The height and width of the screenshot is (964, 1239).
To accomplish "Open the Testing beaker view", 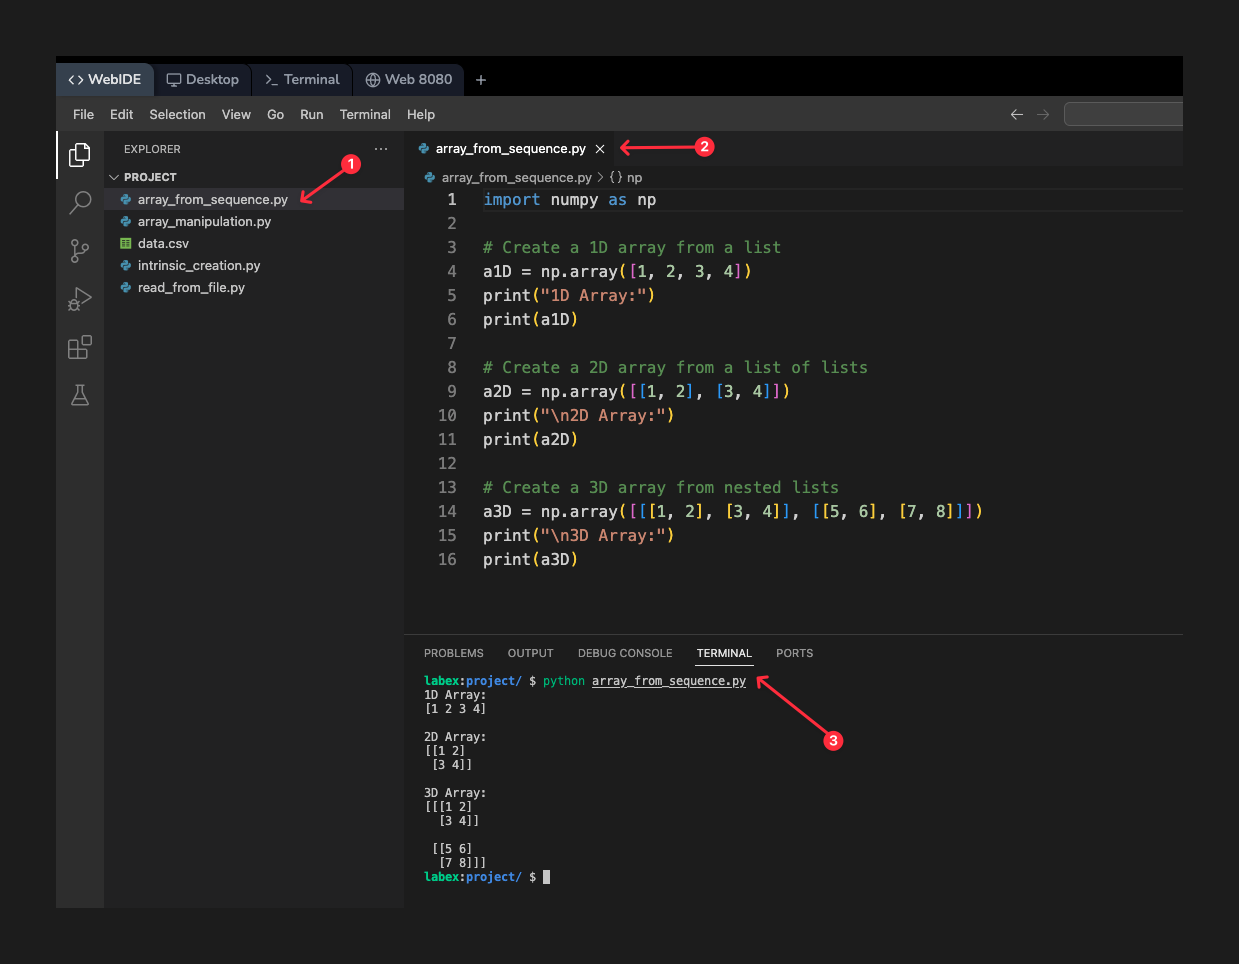I will tap(79, 395).
